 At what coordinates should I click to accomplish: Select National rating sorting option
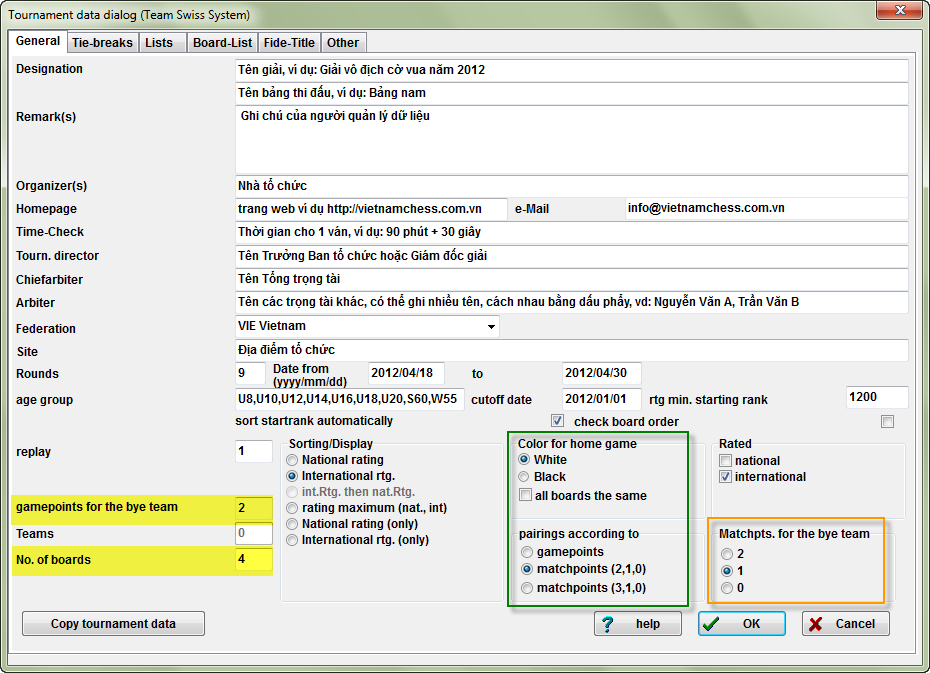292,460
